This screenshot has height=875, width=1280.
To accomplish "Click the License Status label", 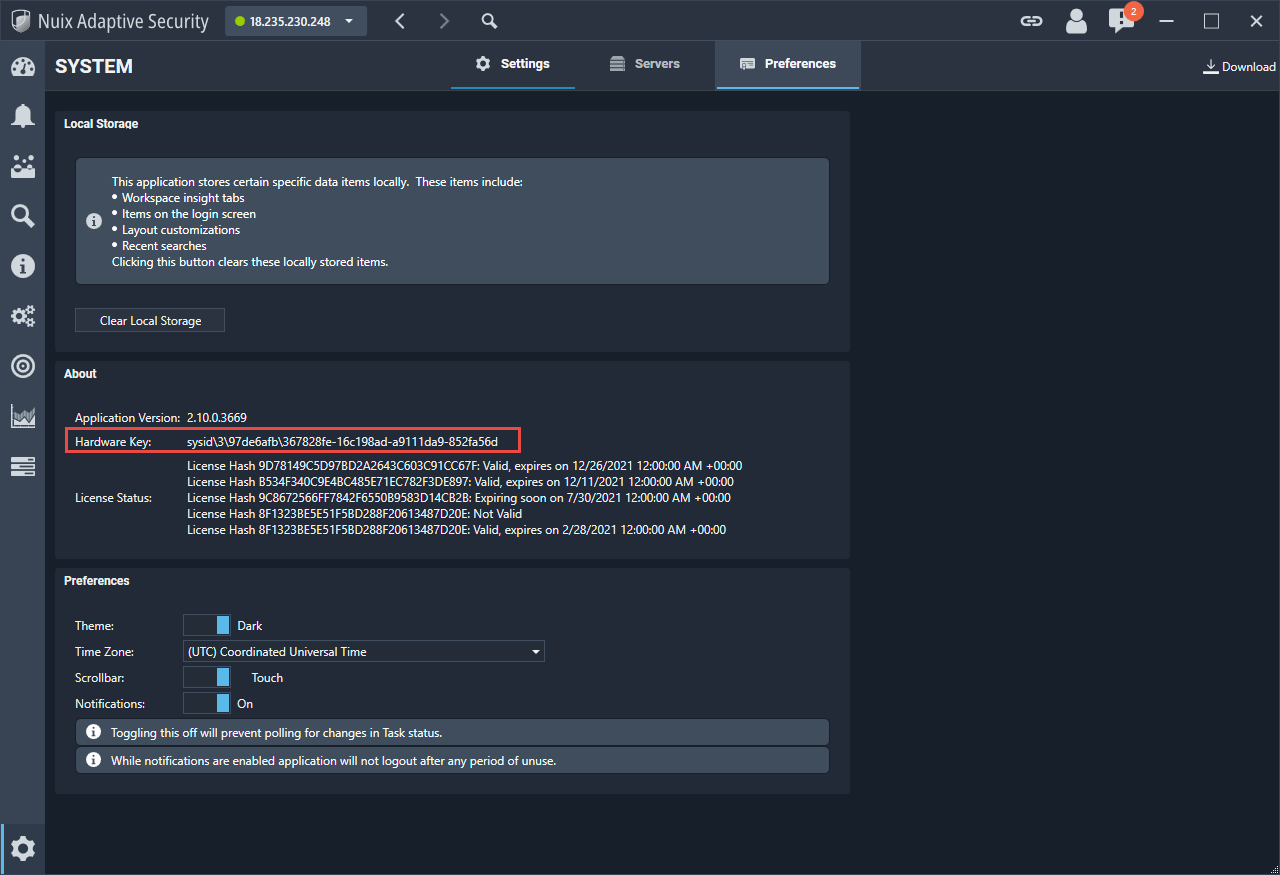I will [x=113, y=498].
